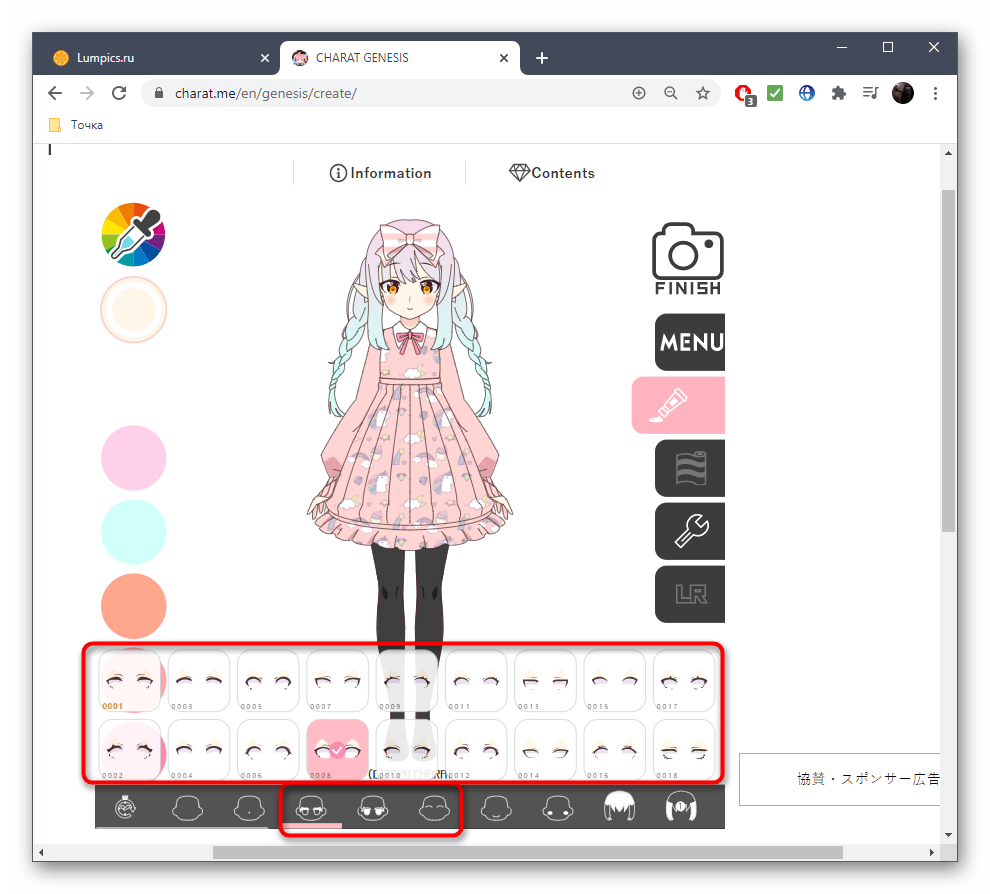
Task: Pick eye style 0014
Action: 545,750
